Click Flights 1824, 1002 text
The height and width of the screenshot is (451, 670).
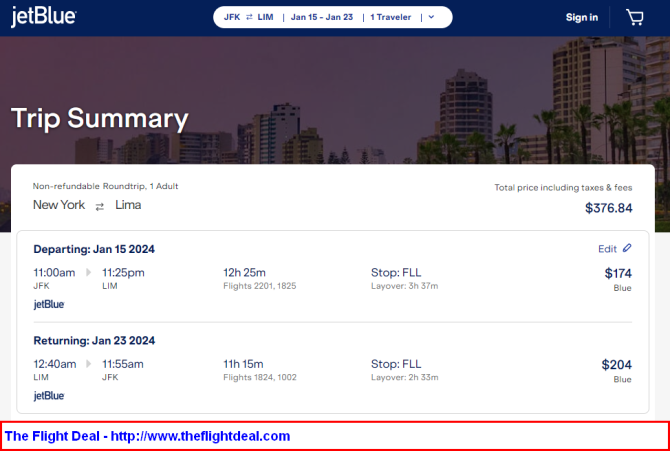(260, 377)
